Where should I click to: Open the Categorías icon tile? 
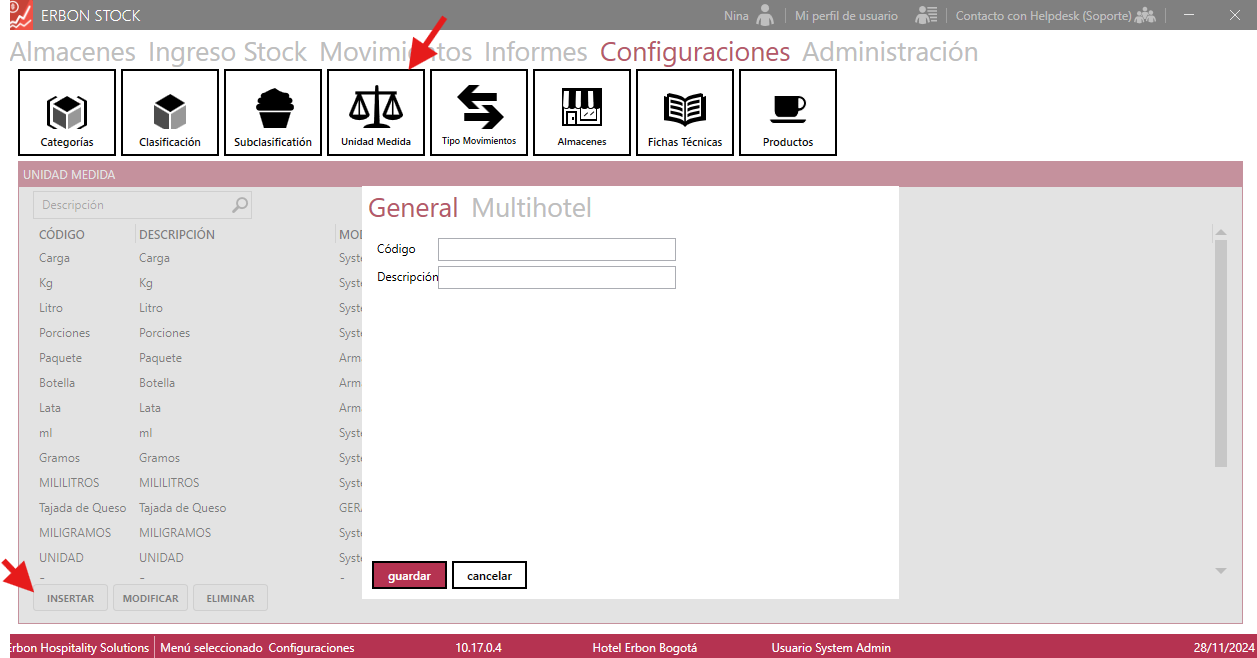[x=67, y=112]
